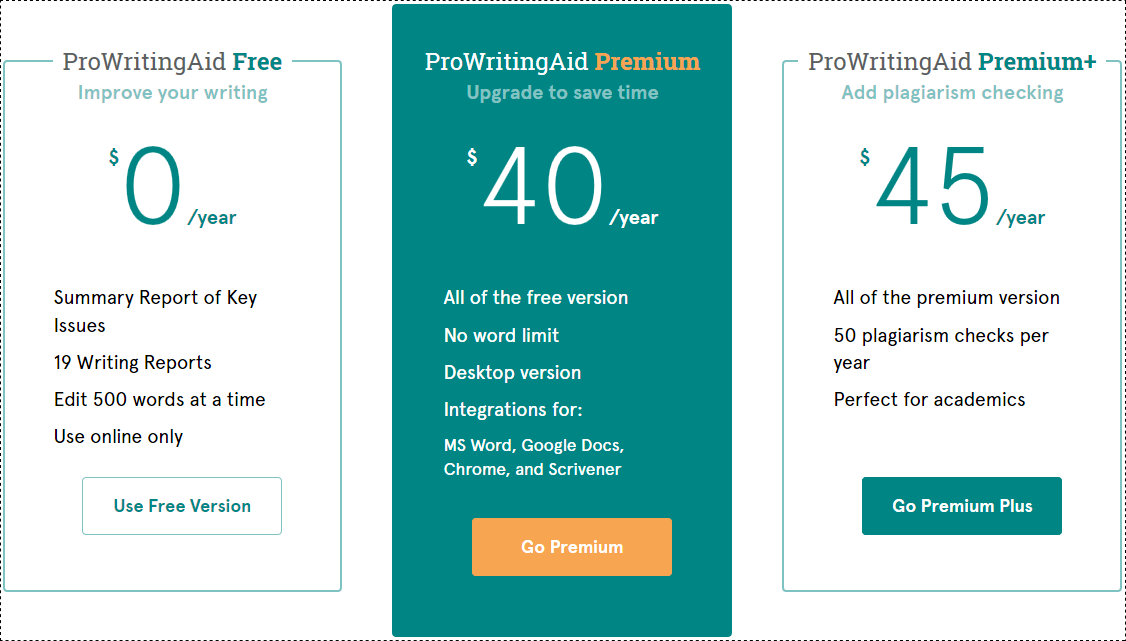
Task: Choose the Go Premium Plus button
Action: (x=962, y=506)
